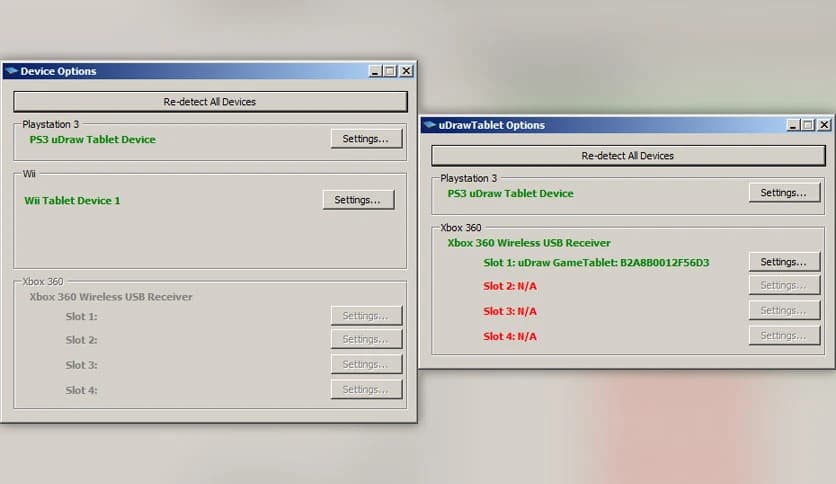Click greyed Settings for Slot 1 in Device Options
This screenshot has width=836, height=484.
point(366,316)
